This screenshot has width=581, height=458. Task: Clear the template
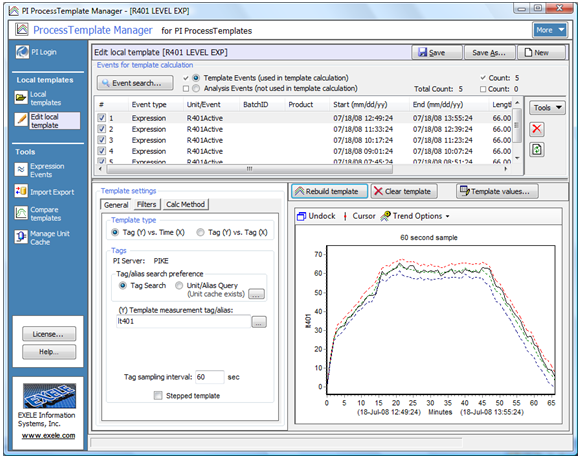pos(404,191)
